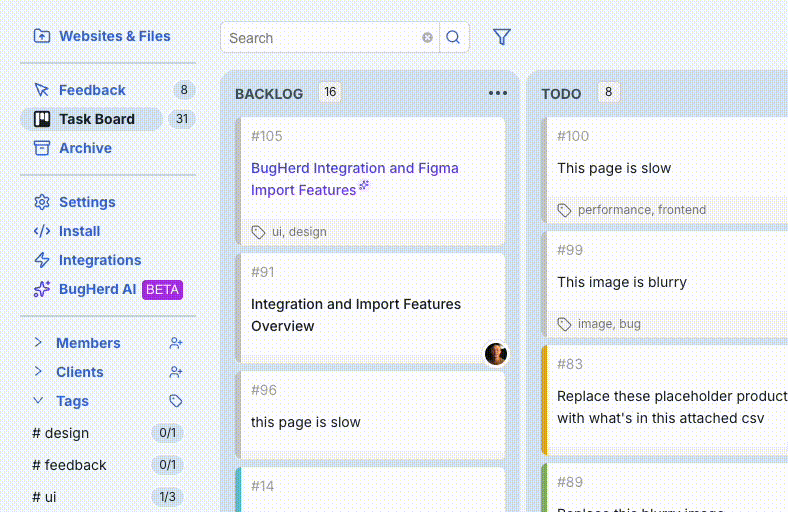Click the tag icon on task #105

[258, 232]
